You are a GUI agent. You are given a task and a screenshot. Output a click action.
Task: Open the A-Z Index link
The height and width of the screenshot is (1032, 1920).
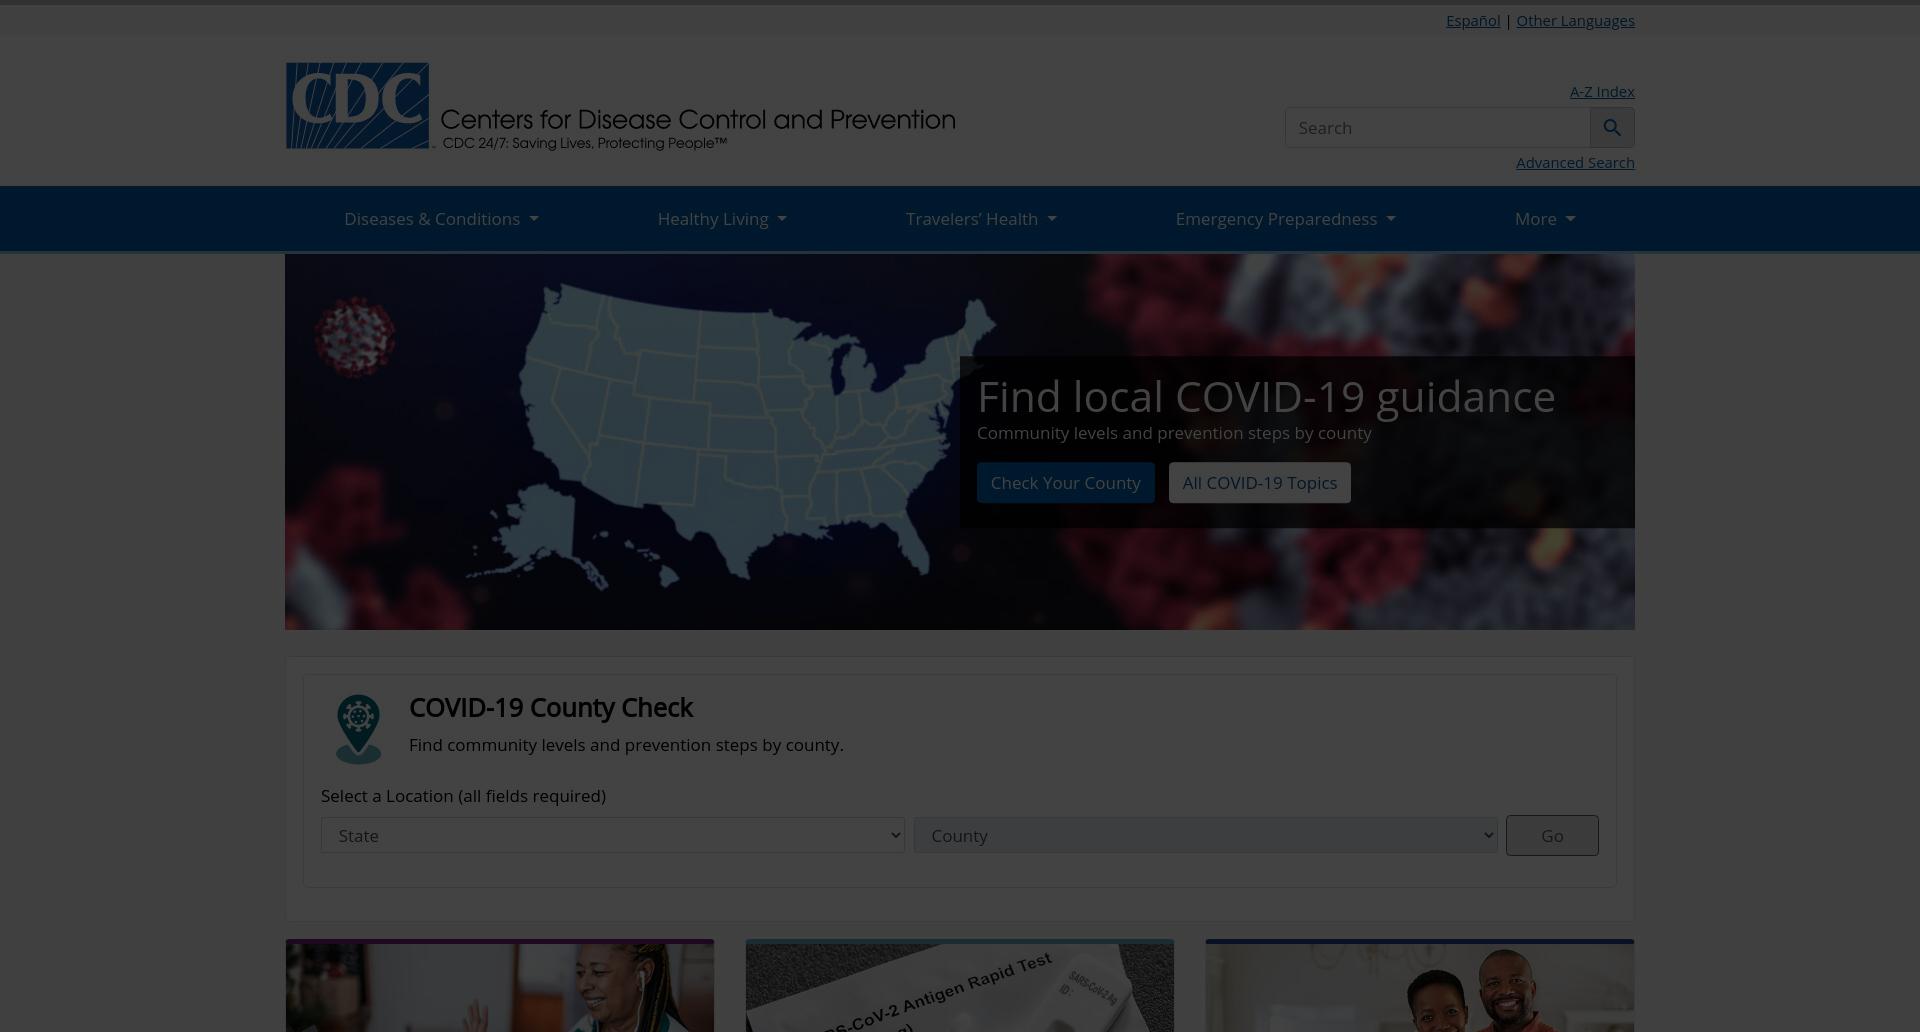1602,92
